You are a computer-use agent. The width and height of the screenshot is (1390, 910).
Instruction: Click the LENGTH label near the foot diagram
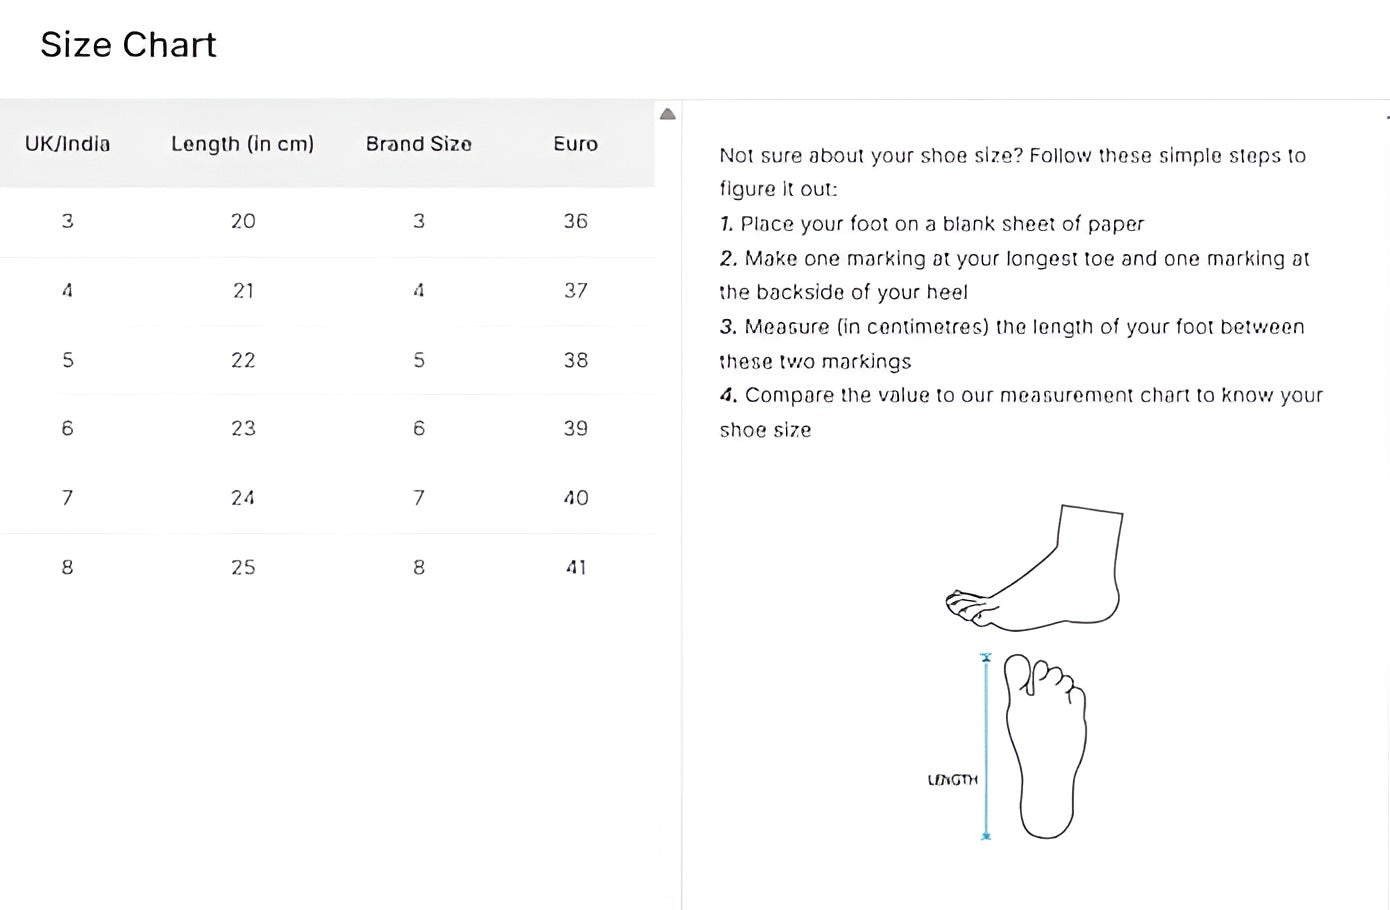[x=952, y=780]
